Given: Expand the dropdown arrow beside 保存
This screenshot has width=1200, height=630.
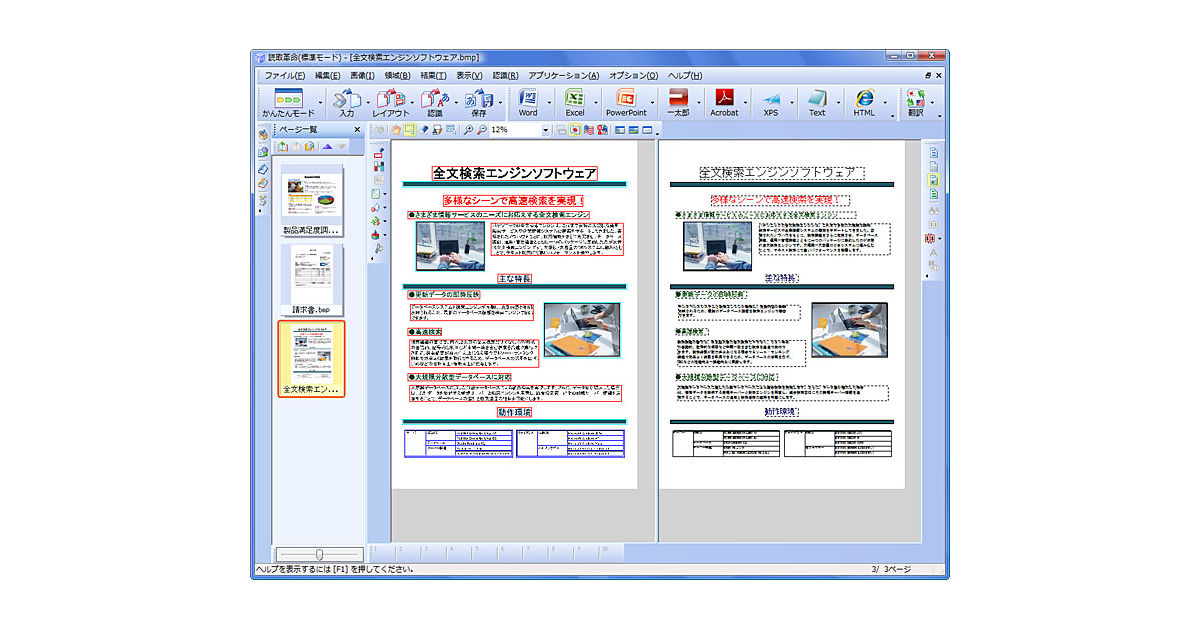Looking at the screenshot, I should pos(502,102).
